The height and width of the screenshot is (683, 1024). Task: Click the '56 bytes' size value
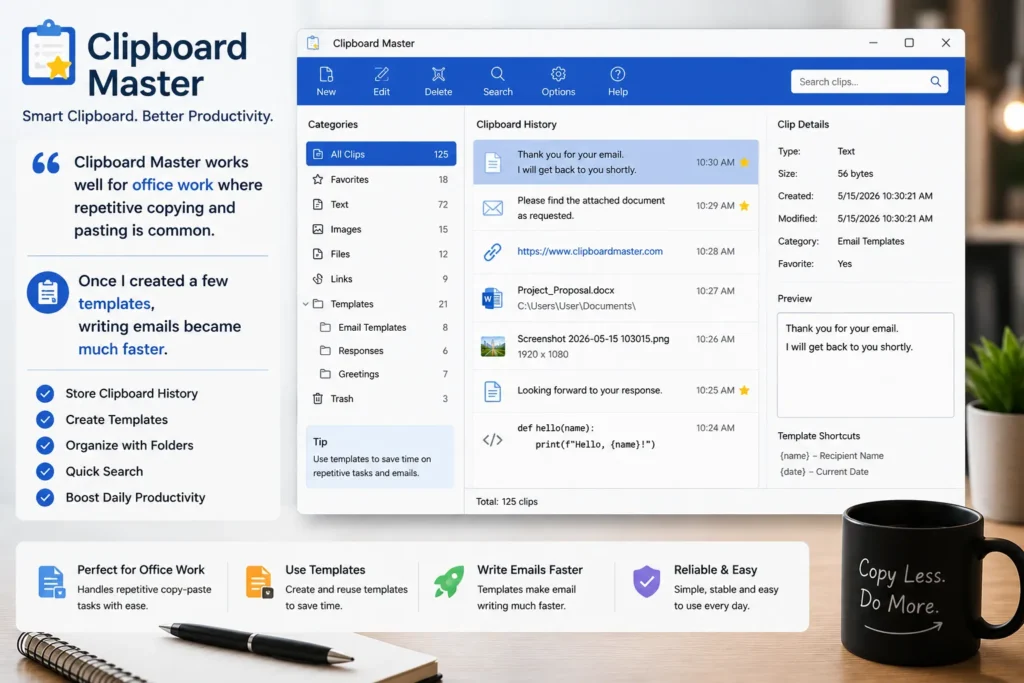coord(855,174)
